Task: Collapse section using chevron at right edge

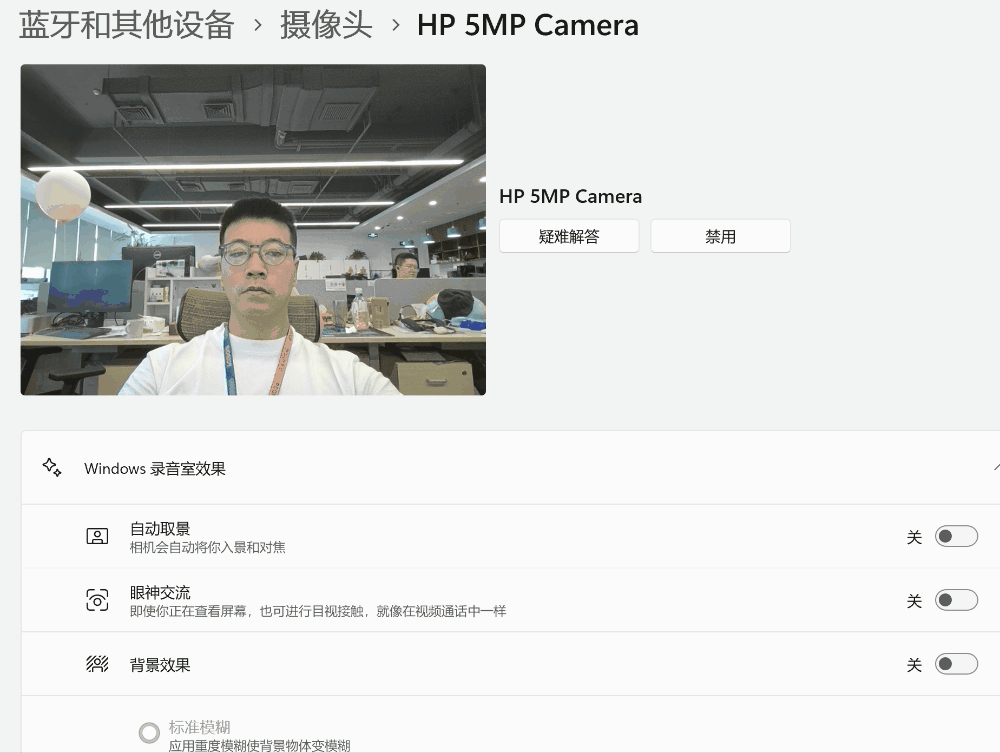Action: click(994, 468)
